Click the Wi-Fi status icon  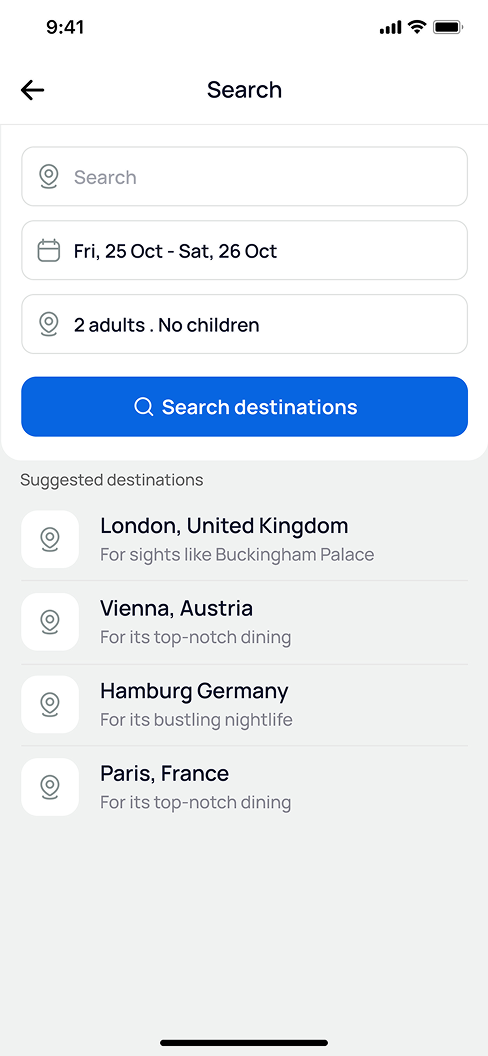click(417, 27)
